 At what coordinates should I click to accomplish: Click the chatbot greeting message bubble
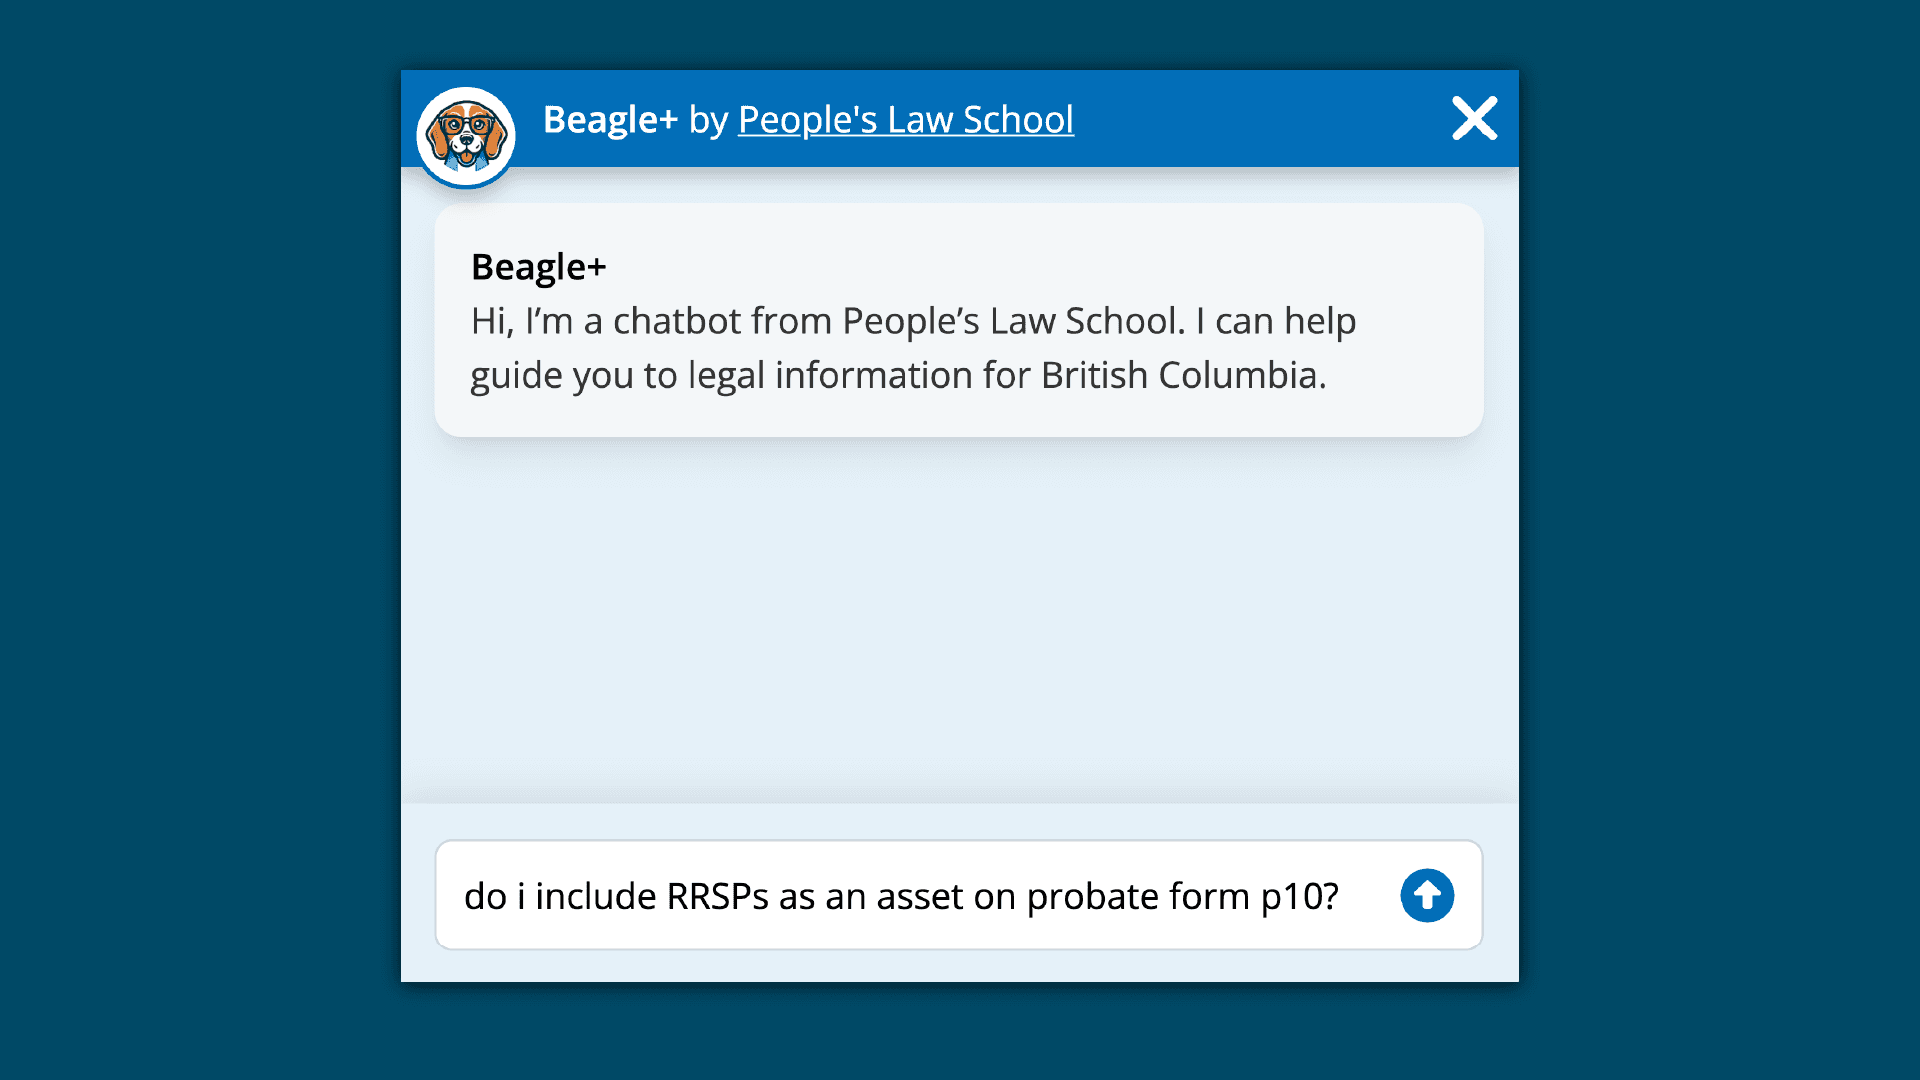(958, 320)
